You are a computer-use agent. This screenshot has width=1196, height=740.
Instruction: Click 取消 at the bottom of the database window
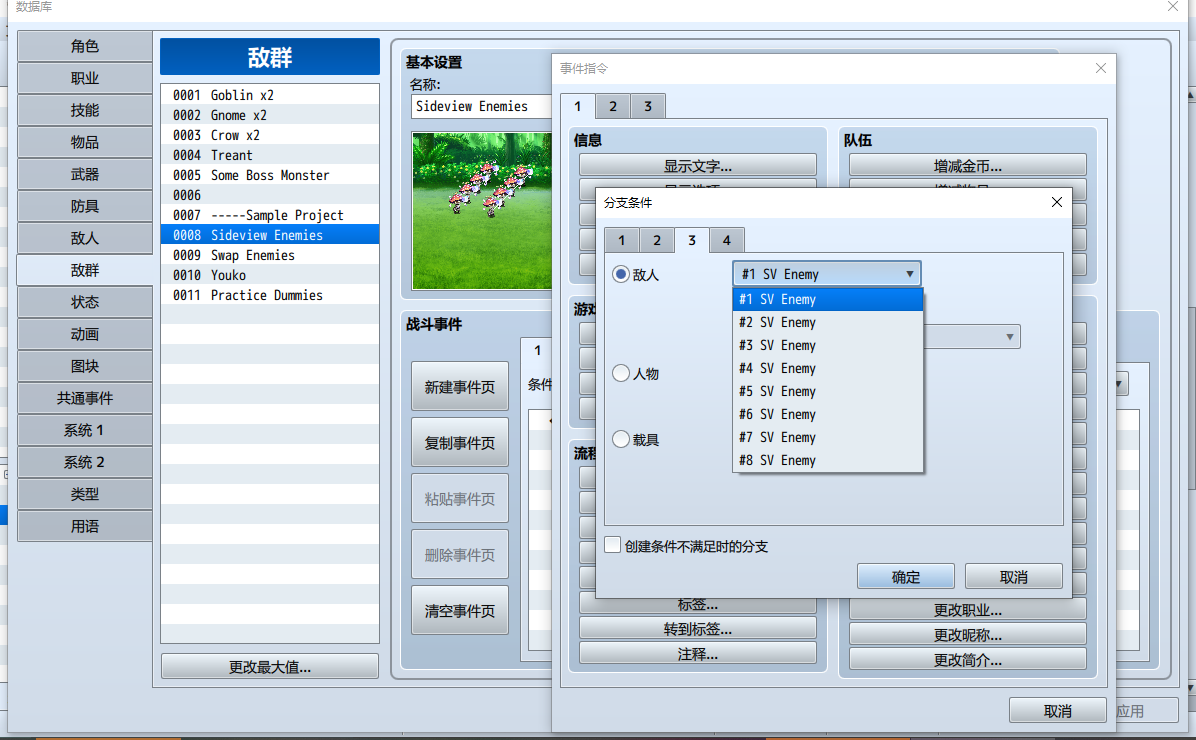[x=1057, y=710]
